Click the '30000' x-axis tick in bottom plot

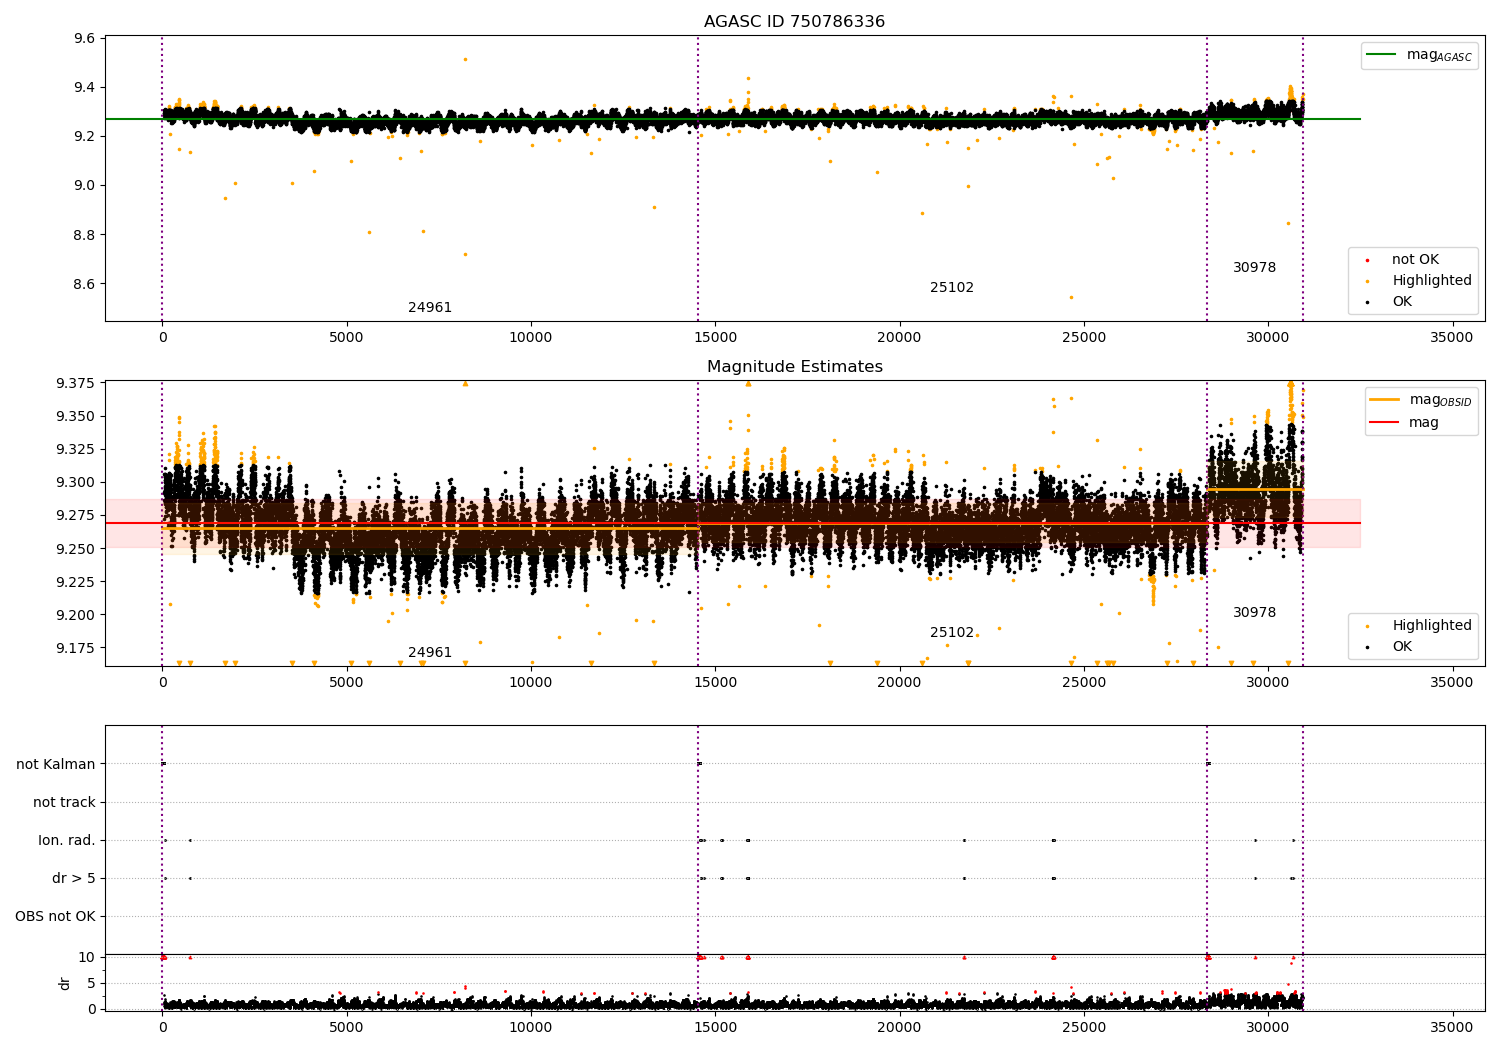(1268, 1028)
